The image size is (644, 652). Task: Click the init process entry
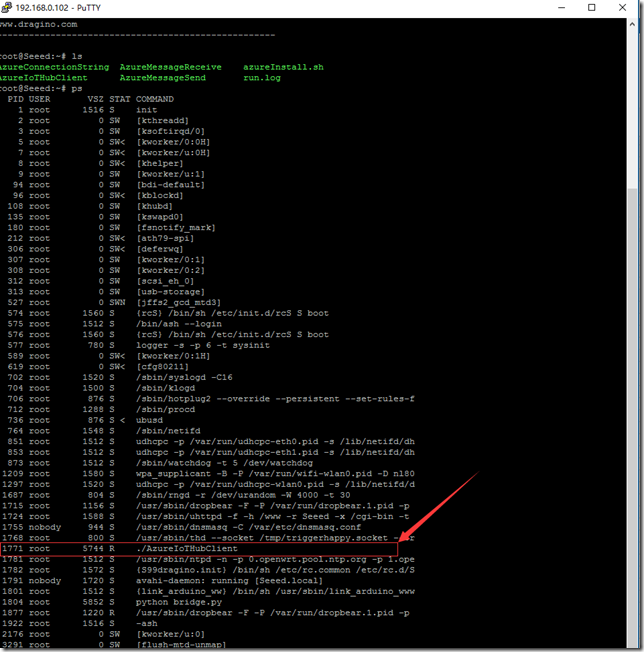147,110
